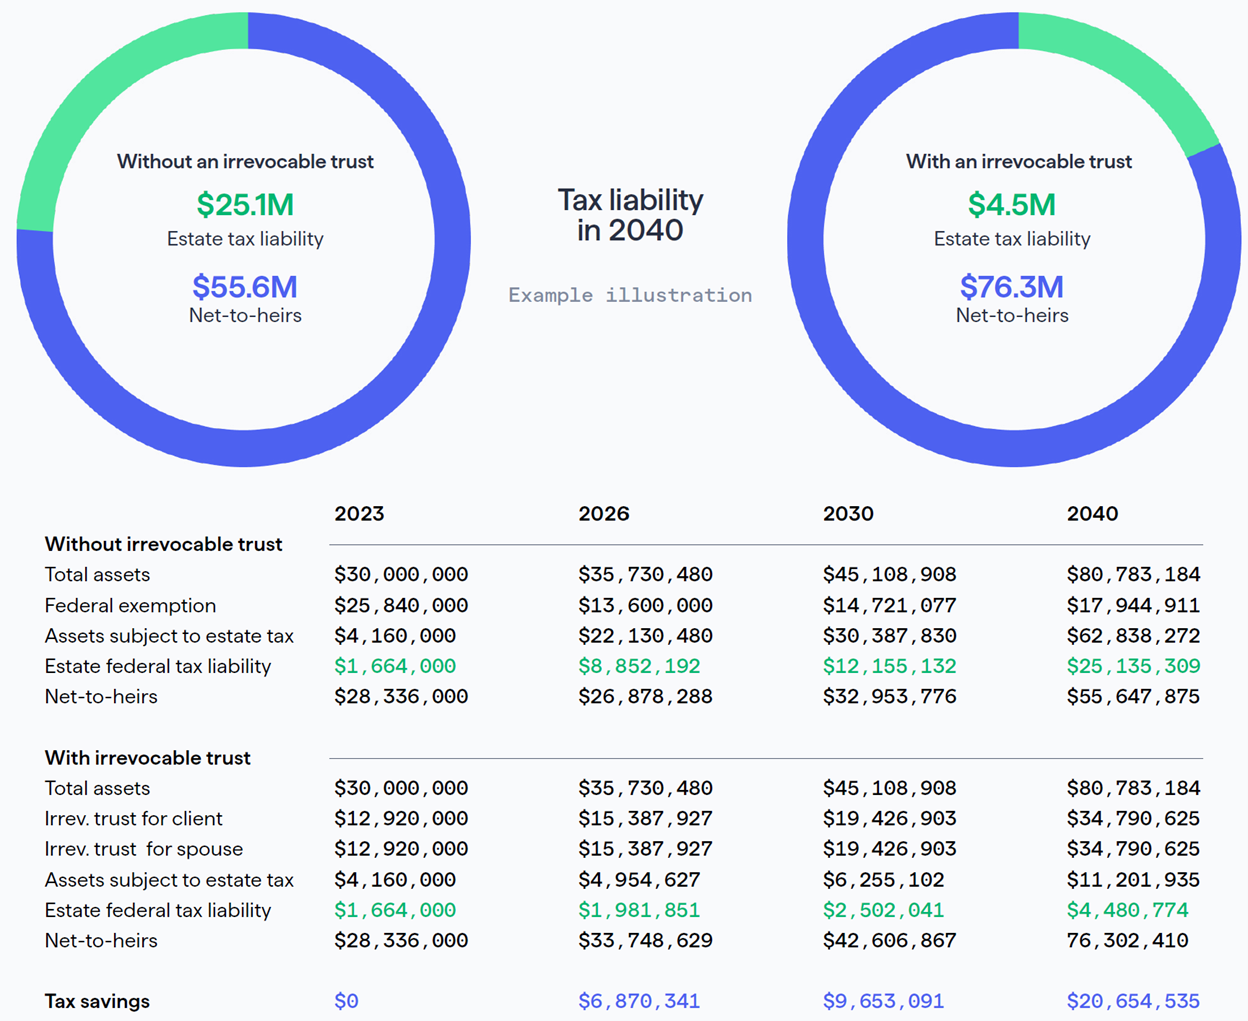1248x1021 pixels.
Task: Select the 2040 column header
Action: coord(1092,514)
